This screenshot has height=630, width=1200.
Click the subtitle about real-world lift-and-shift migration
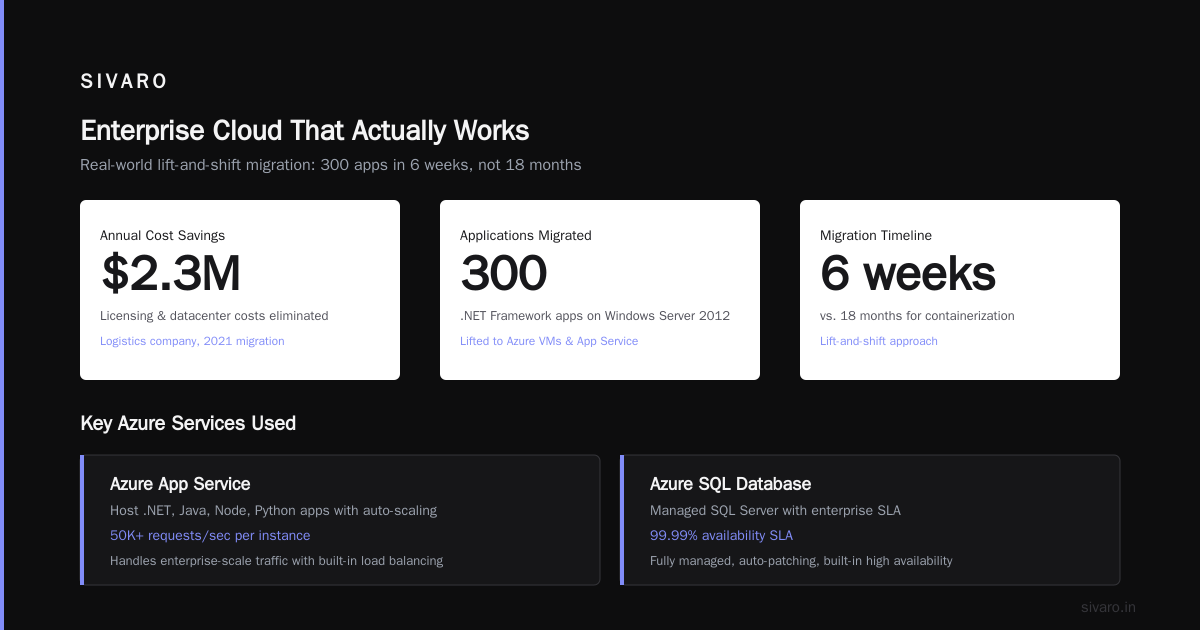(330, 164)
